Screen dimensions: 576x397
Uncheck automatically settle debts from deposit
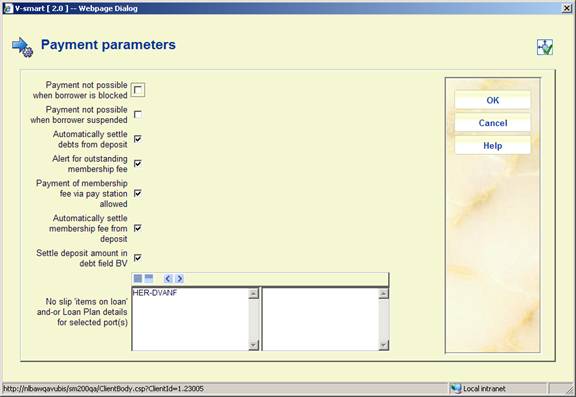pyautogui.click(x=138, y=139)
